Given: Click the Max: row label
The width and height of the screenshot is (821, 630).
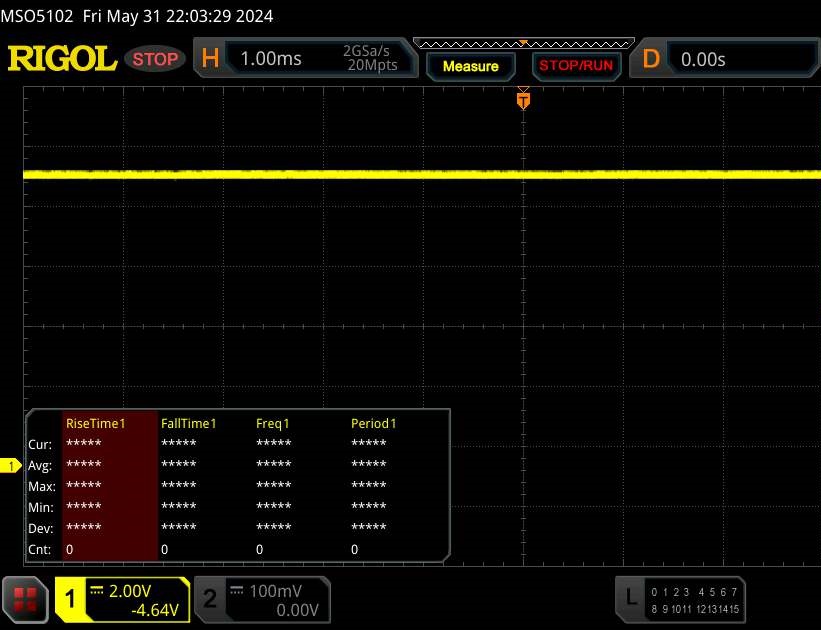Looking at the screenshot, I should coord(42,487).
